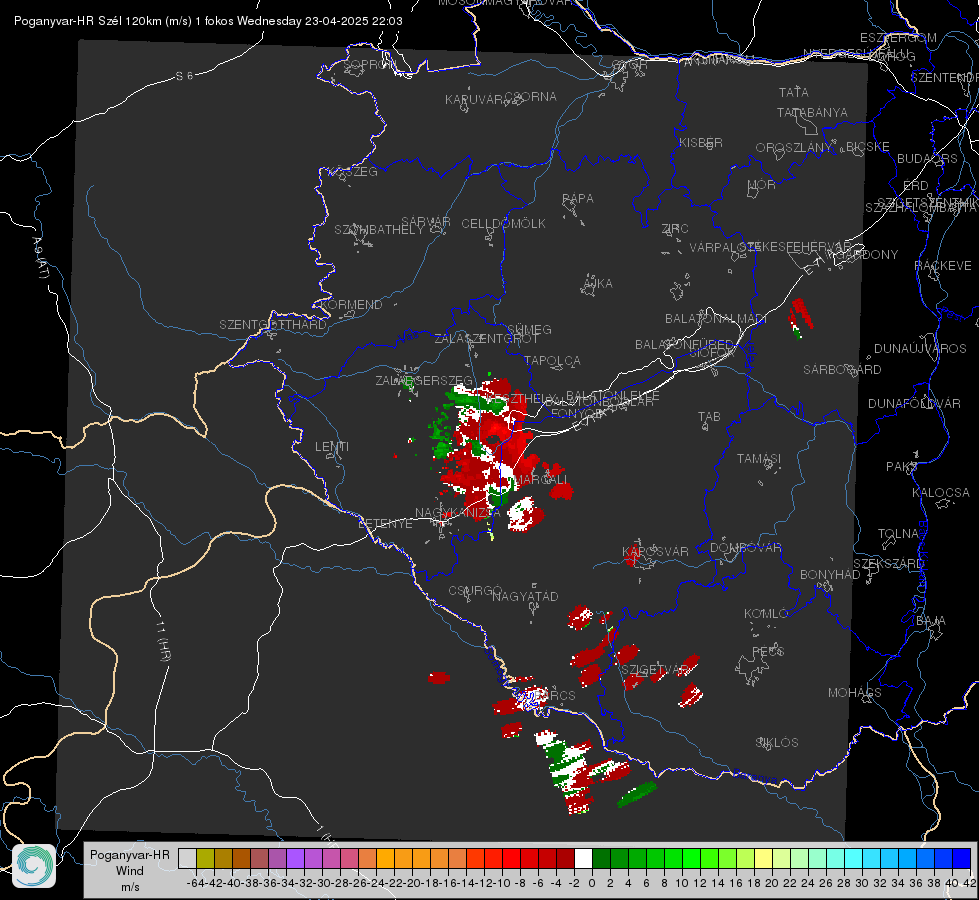Click the 'Poganyvar-HR Wind m/s' legend label
This screenshot has height=900, width=979.
(130, 871)
